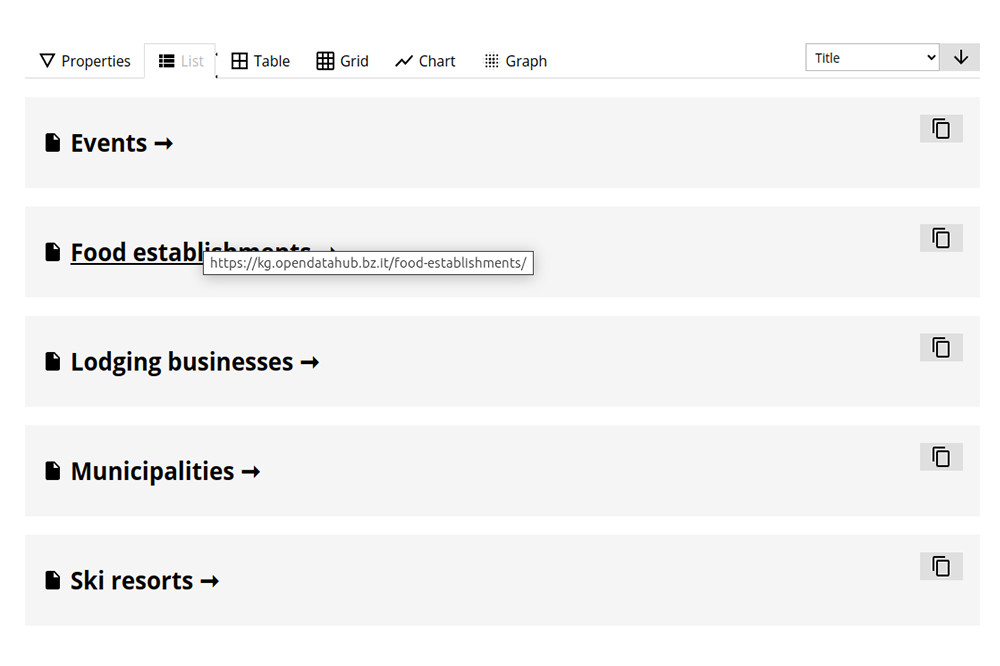1000x666 pixels.
Task: Click the grid icon on Grid tab
Action: click(325, 61)
